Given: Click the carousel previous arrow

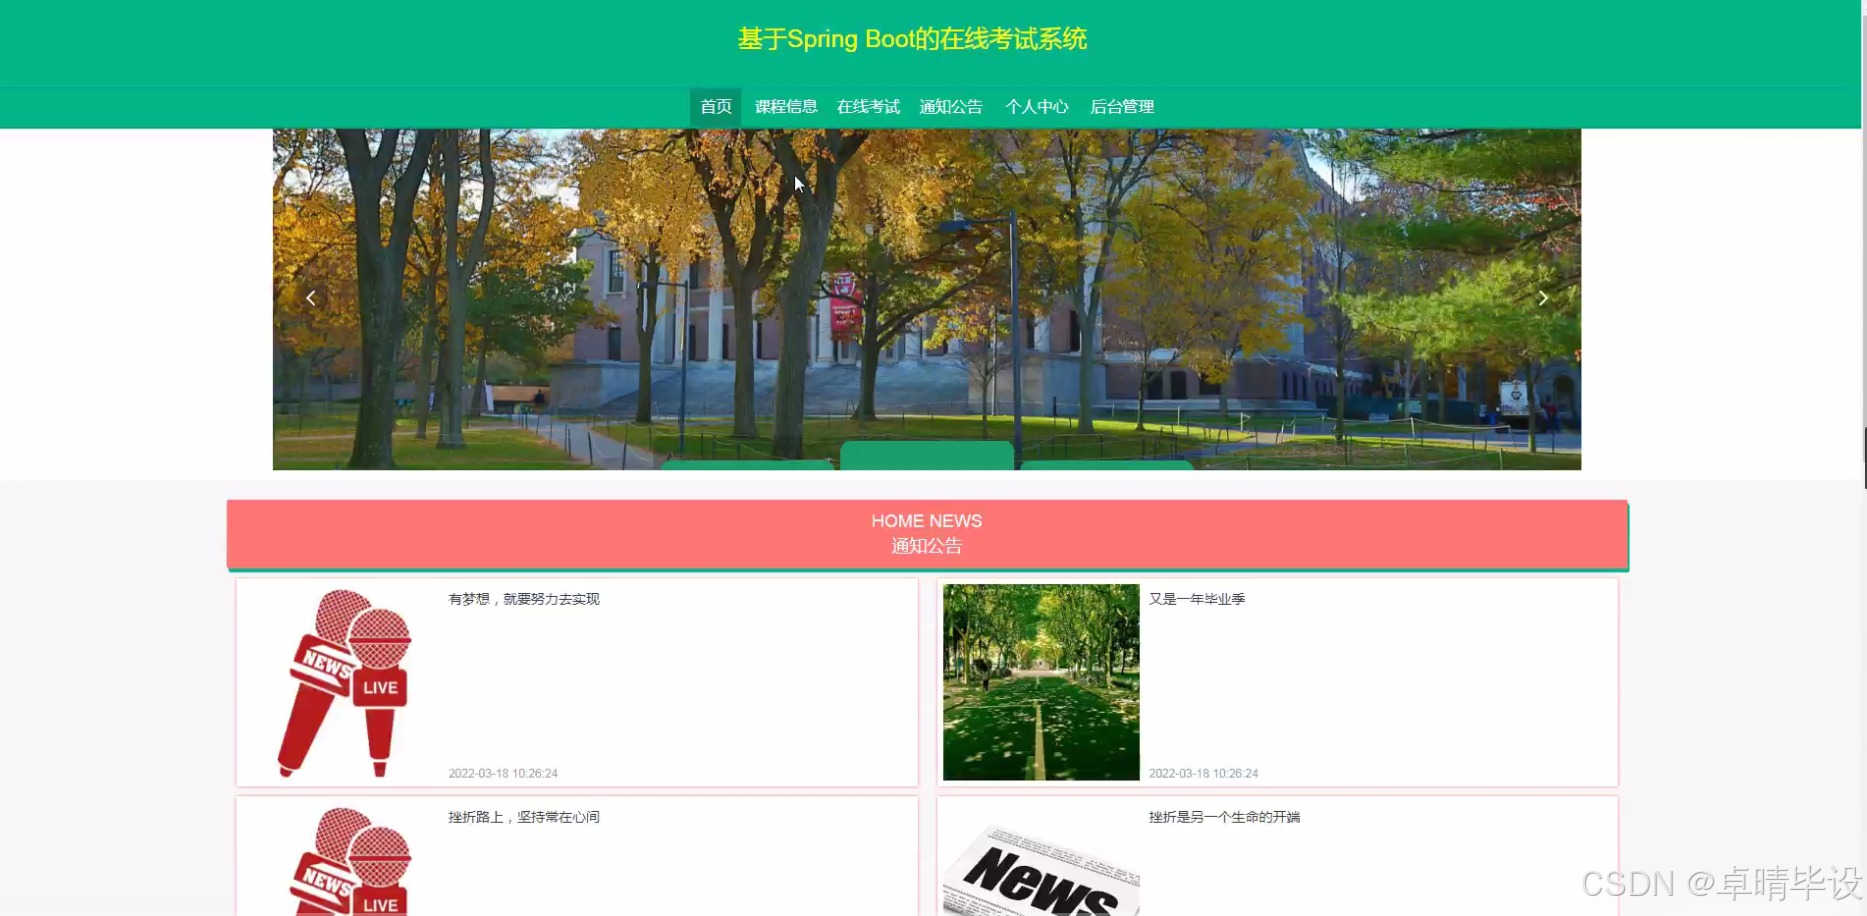Looking at the screenshot, I should point(310,297).
